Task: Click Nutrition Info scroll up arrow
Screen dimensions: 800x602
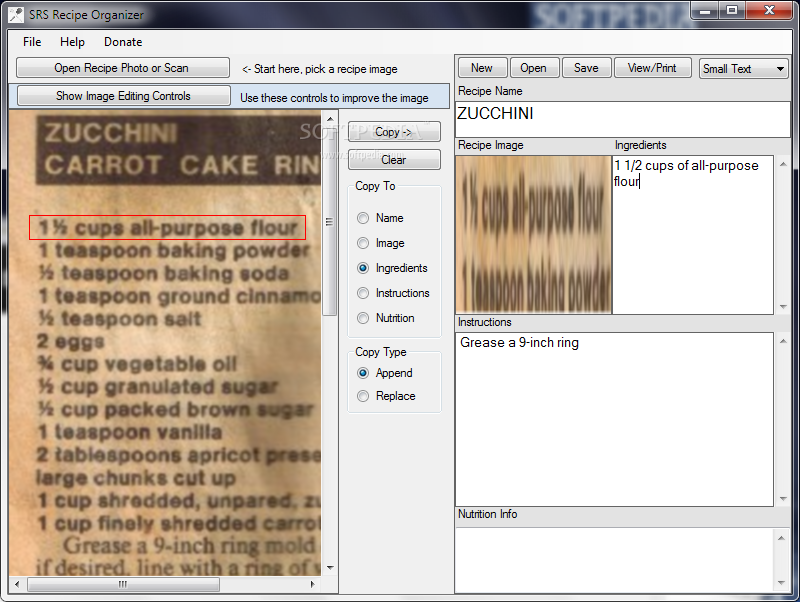Action: point(781,538)
